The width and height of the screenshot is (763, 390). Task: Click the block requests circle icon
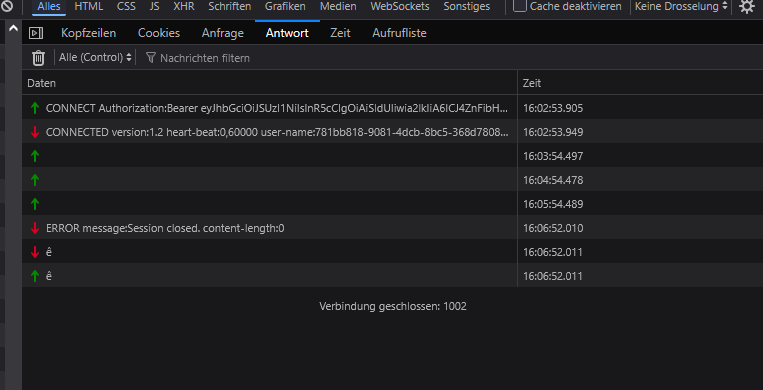click(6, 6)
